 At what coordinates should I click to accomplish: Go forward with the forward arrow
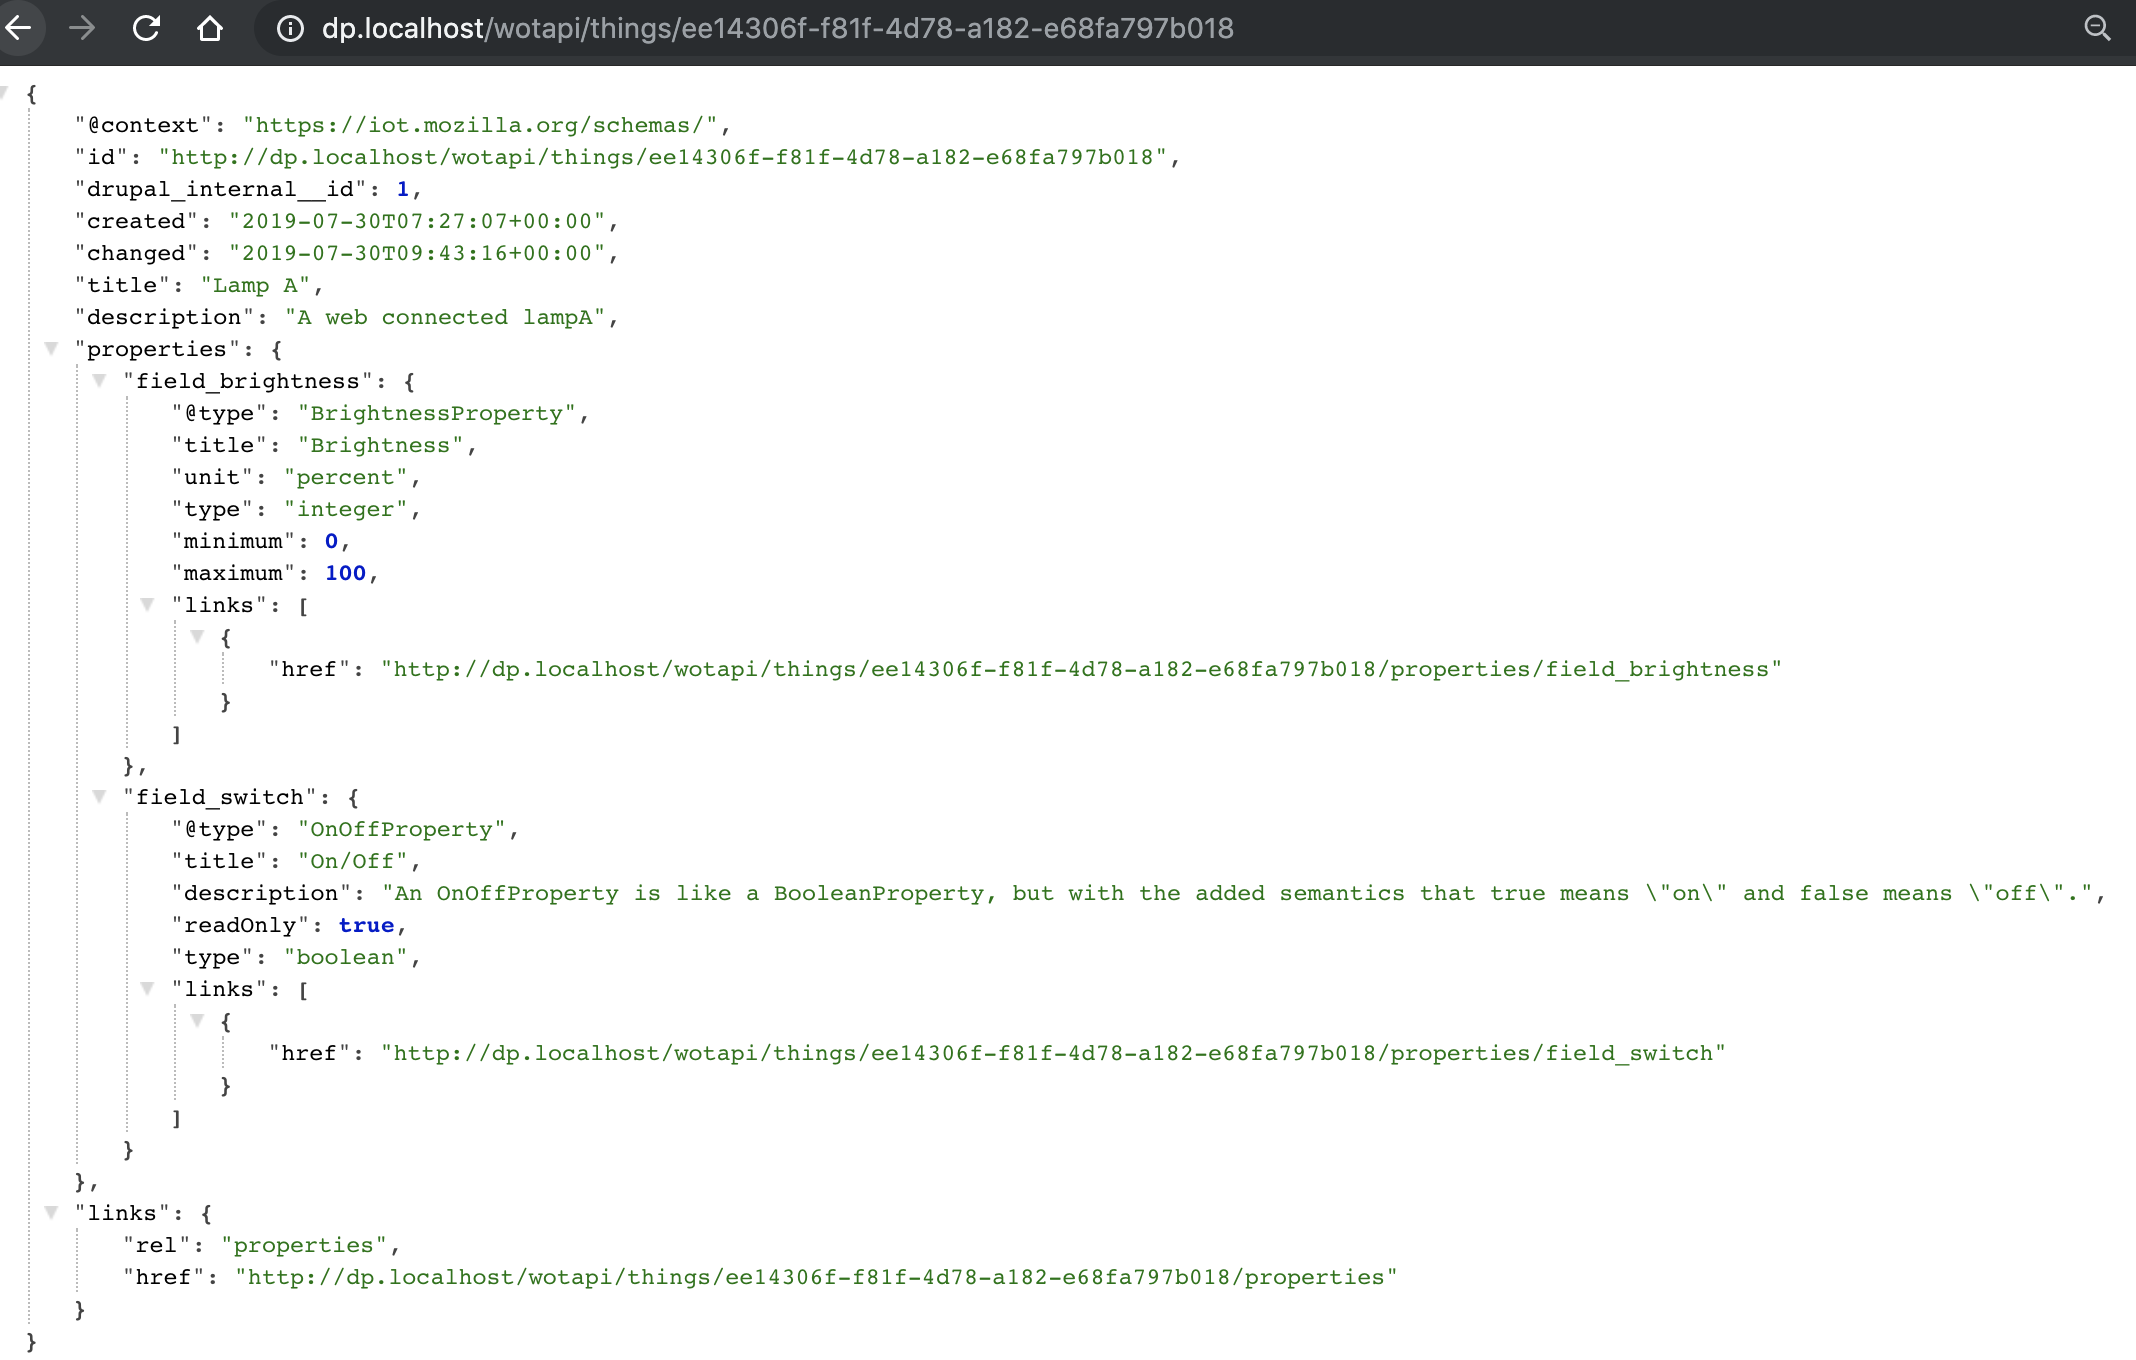[x=82, y=28]
